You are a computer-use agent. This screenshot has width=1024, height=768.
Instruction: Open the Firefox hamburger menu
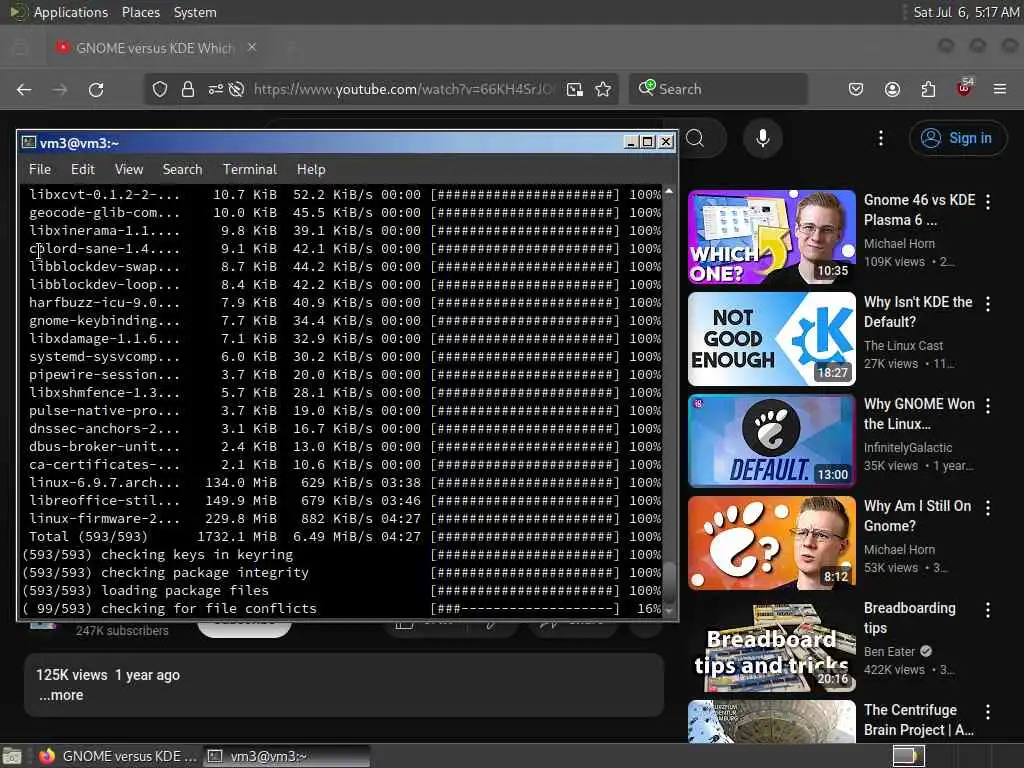click(1000, 89)
